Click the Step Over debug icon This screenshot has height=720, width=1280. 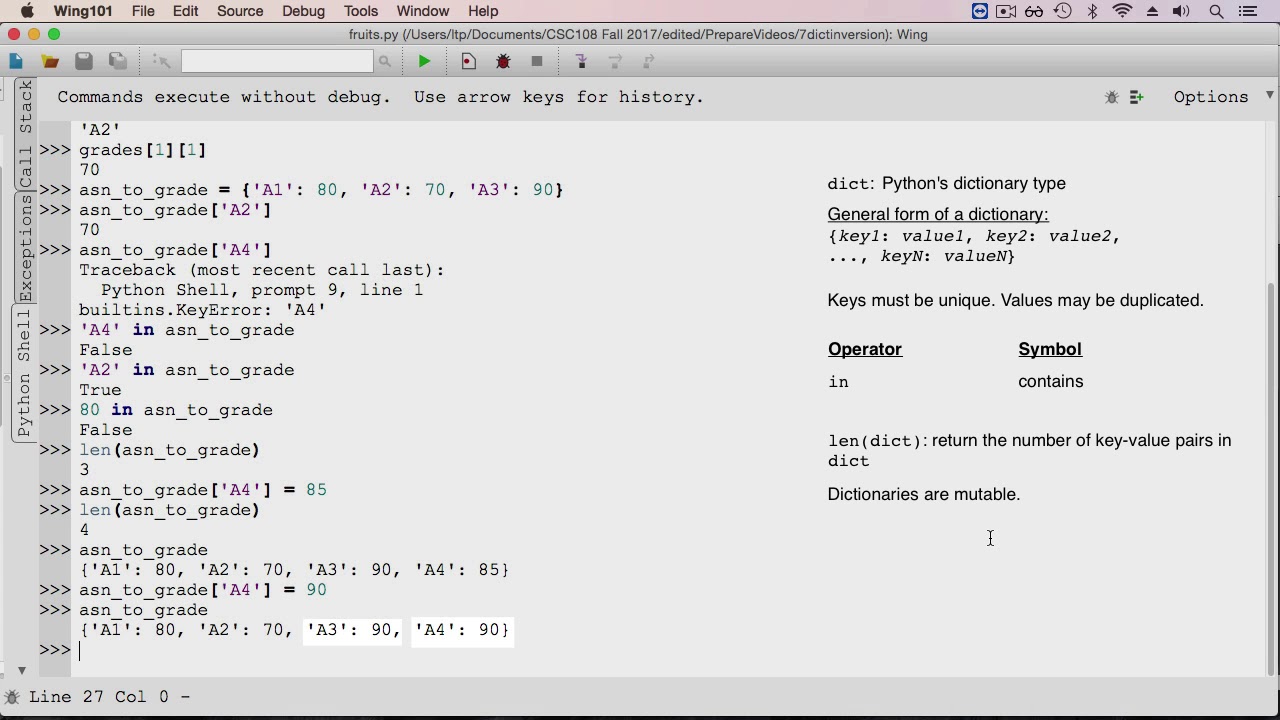[x=615, y=62]
